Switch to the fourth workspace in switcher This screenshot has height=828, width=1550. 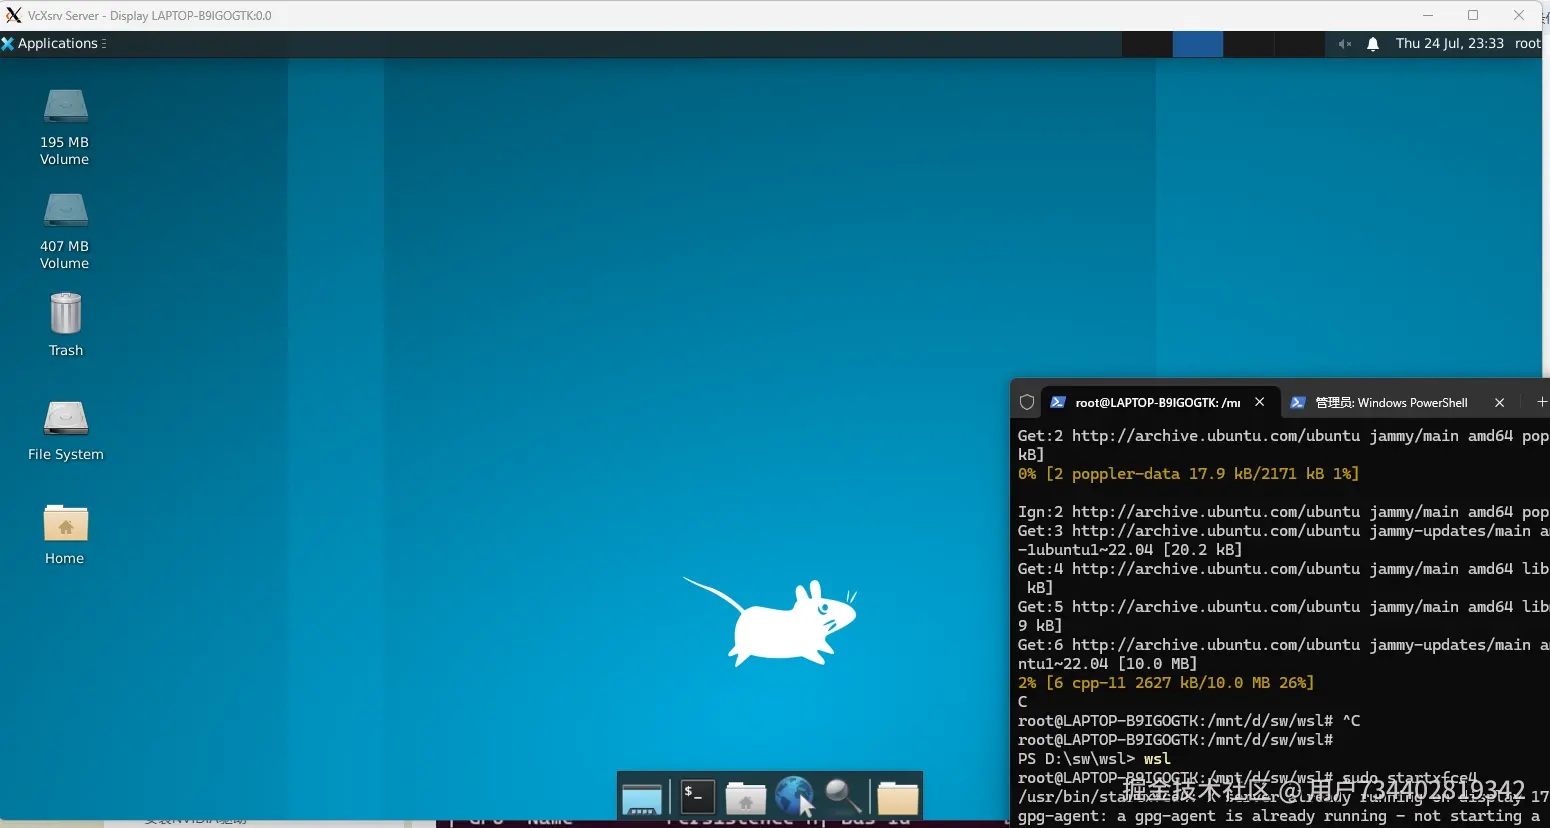[1300, 44]
